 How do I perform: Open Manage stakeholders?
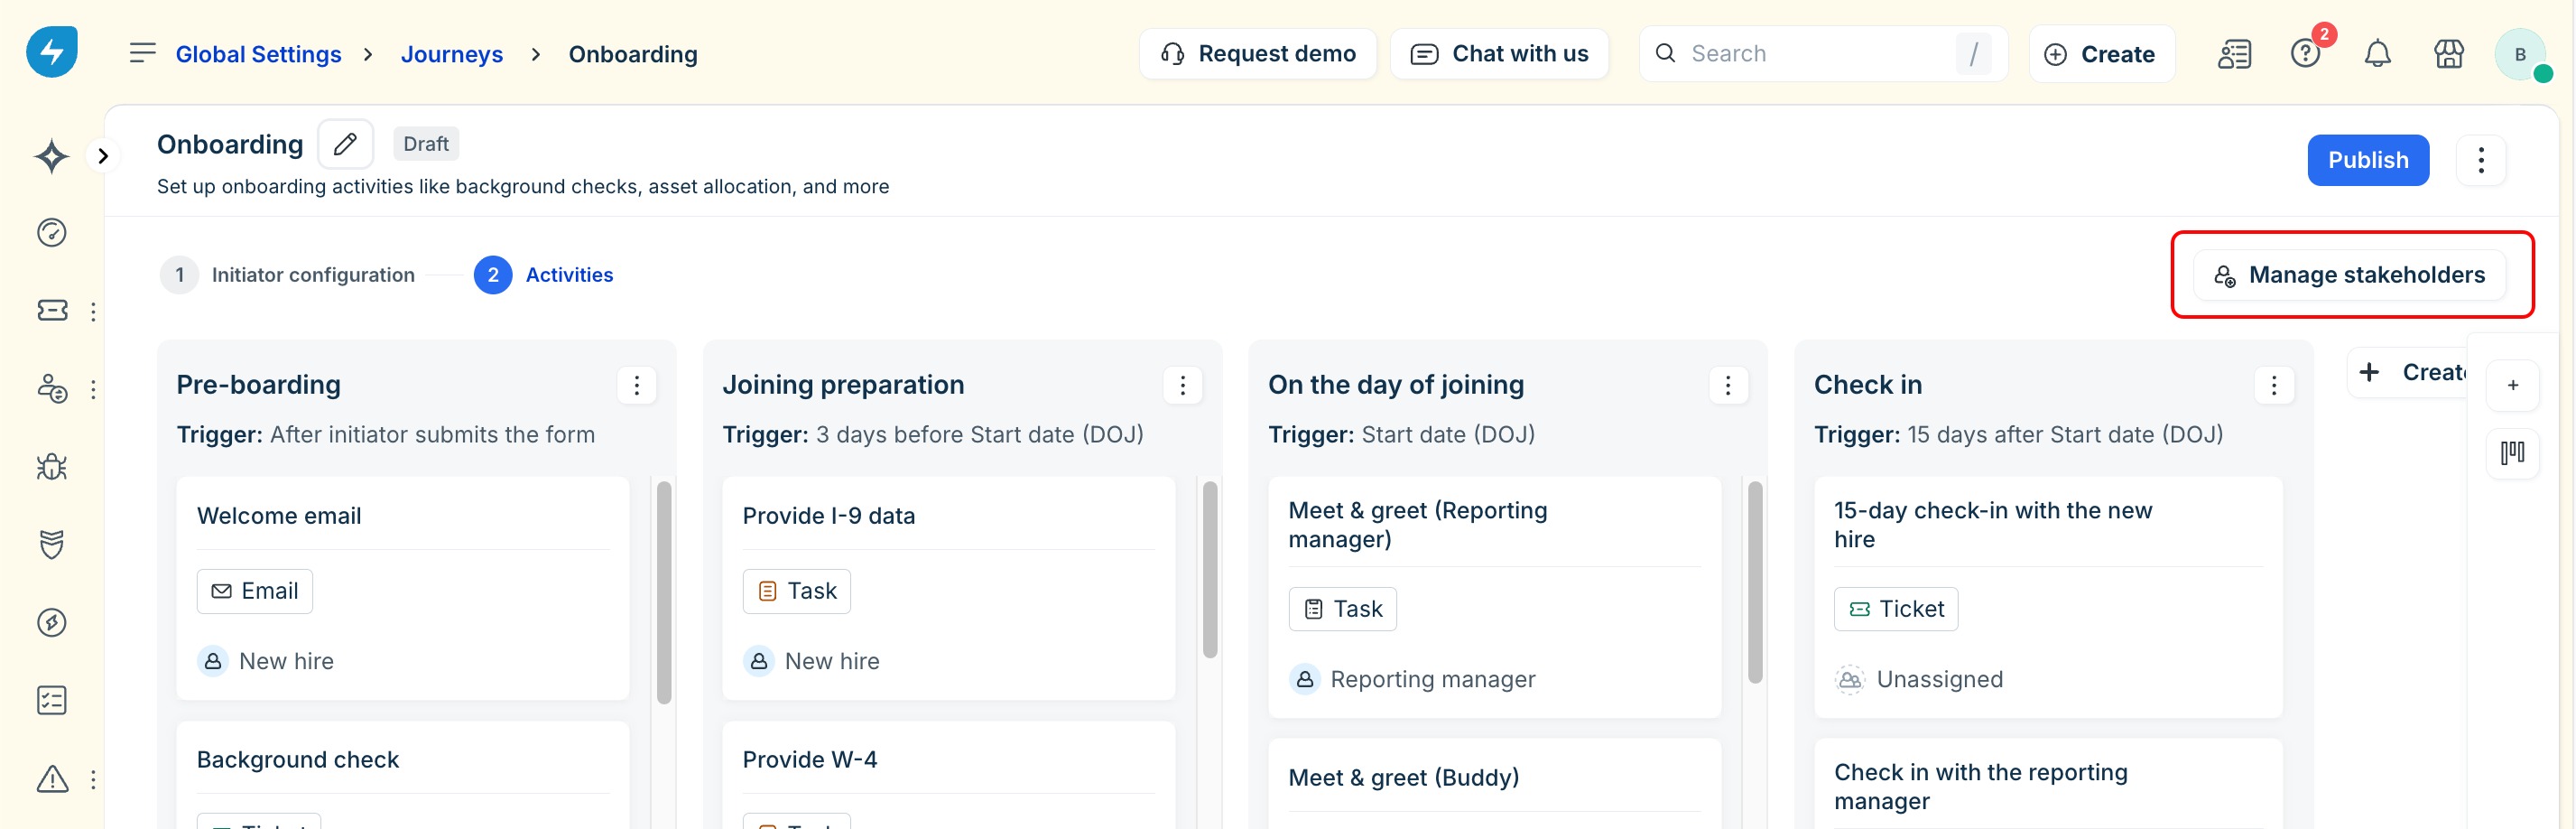point(2349,275)
